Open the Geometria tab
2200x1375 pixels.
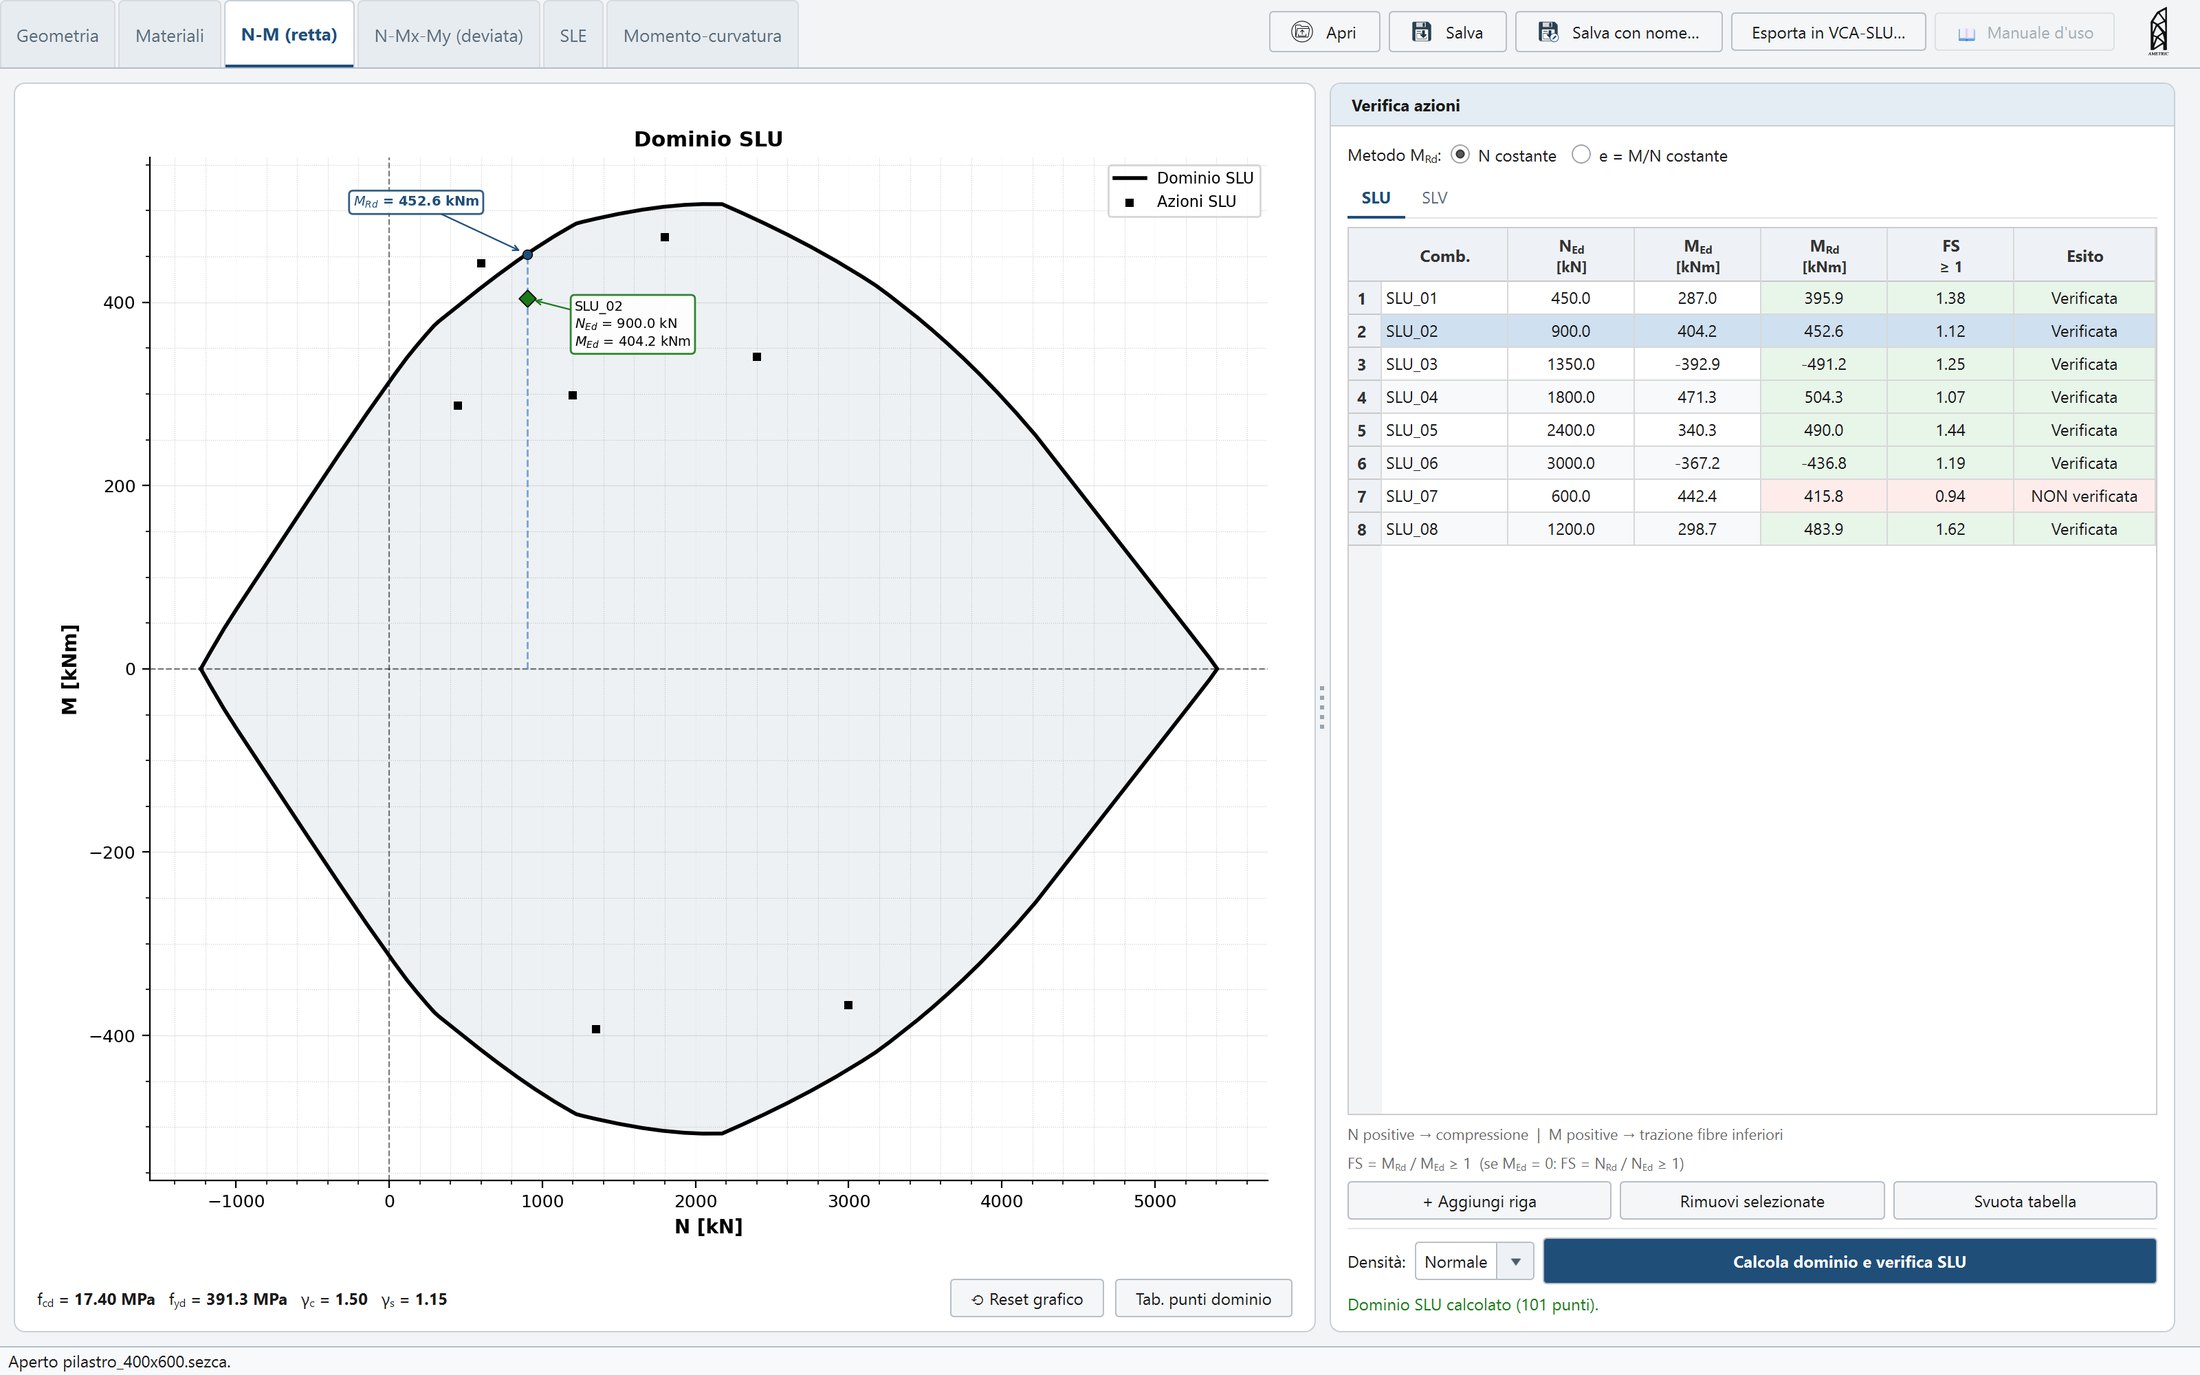pyautogui.click(x=58, y=35)
